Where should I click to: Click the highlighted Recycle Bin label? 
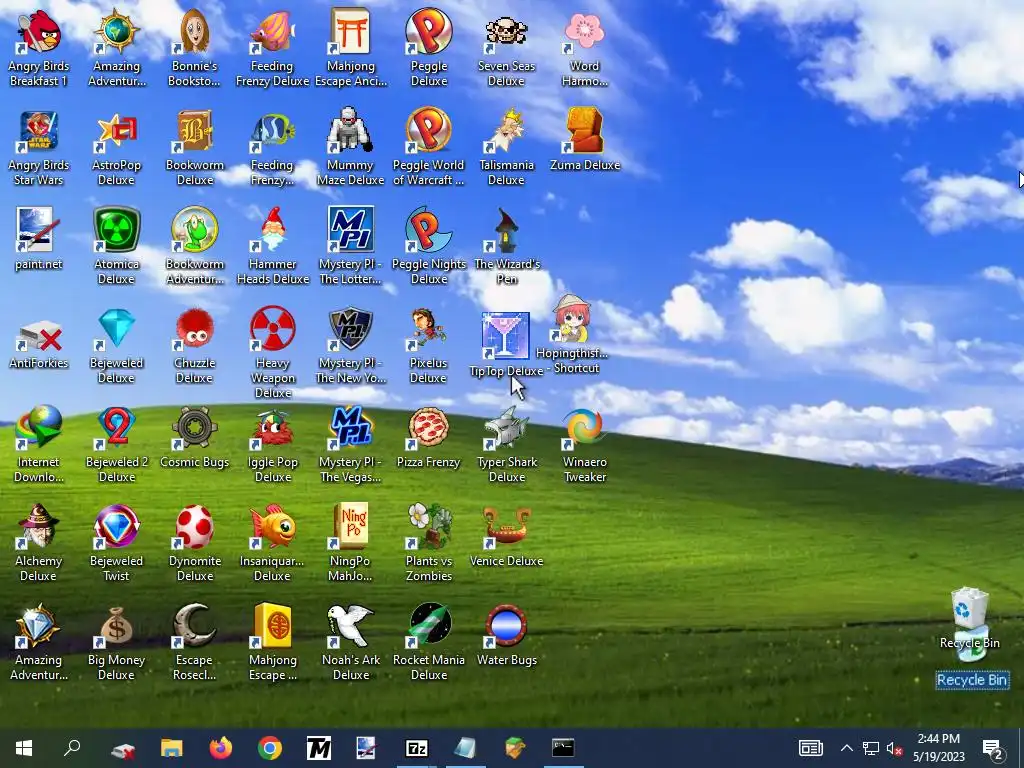click(972, 680)
